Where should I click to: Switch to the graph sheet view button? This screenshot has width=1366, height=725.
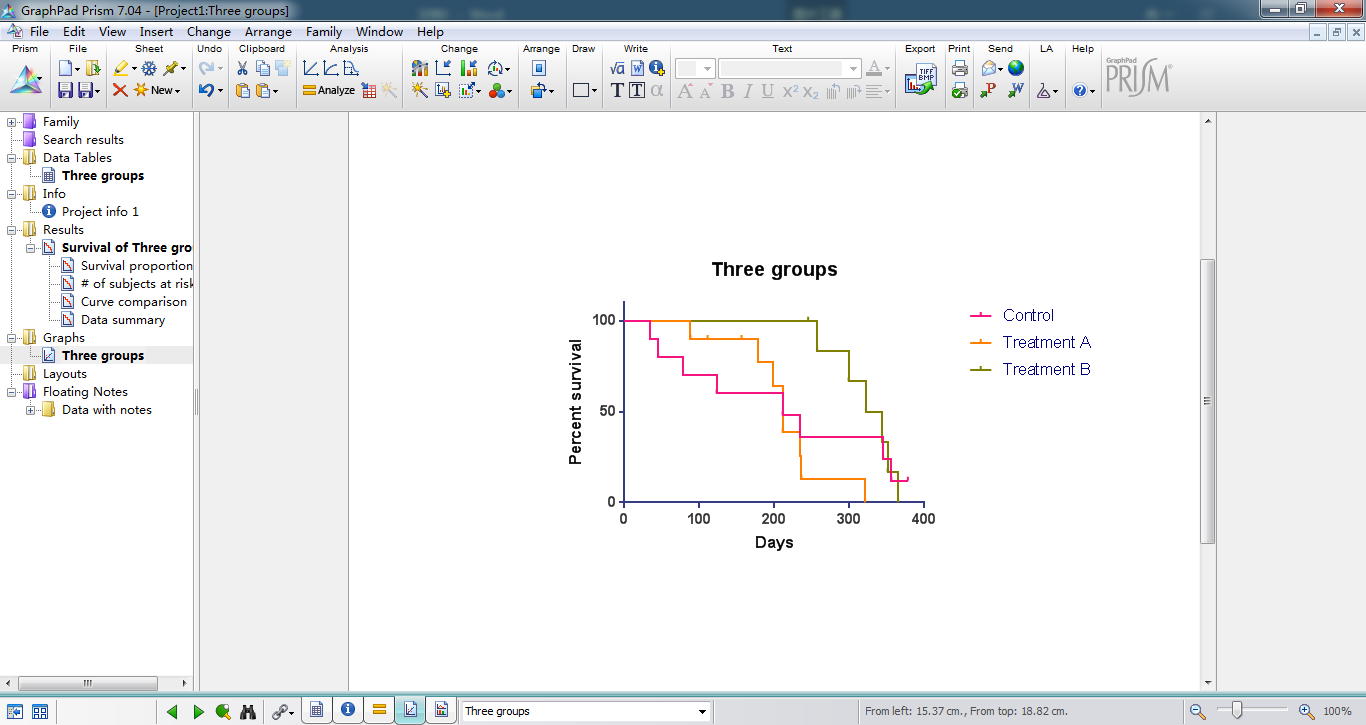[x=409, y=710]
